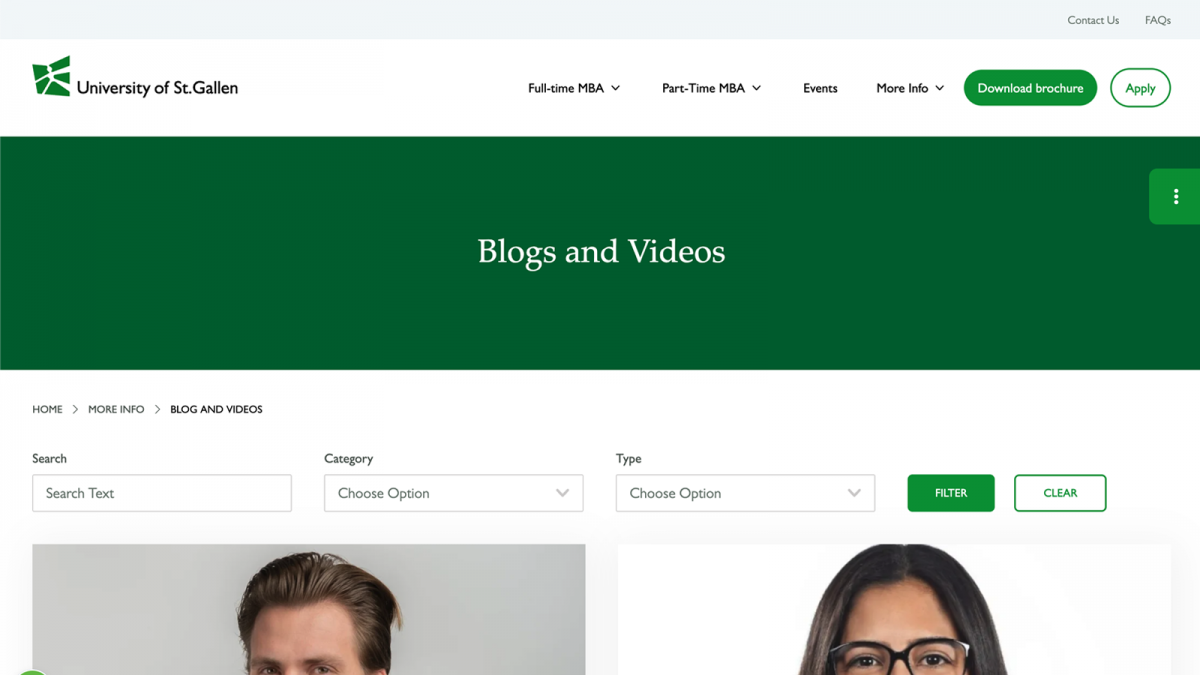The image size is (1200, 675).
Task: Go to the Events page
Action: pos(820,88)
